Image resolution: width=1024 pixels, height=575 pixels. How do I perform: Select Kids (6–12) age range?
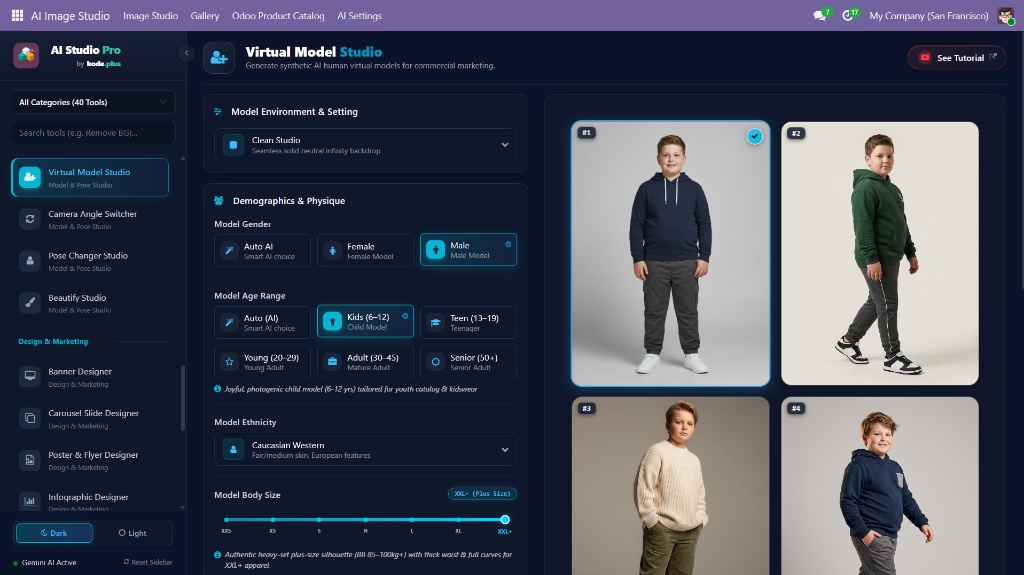[366, 321]
